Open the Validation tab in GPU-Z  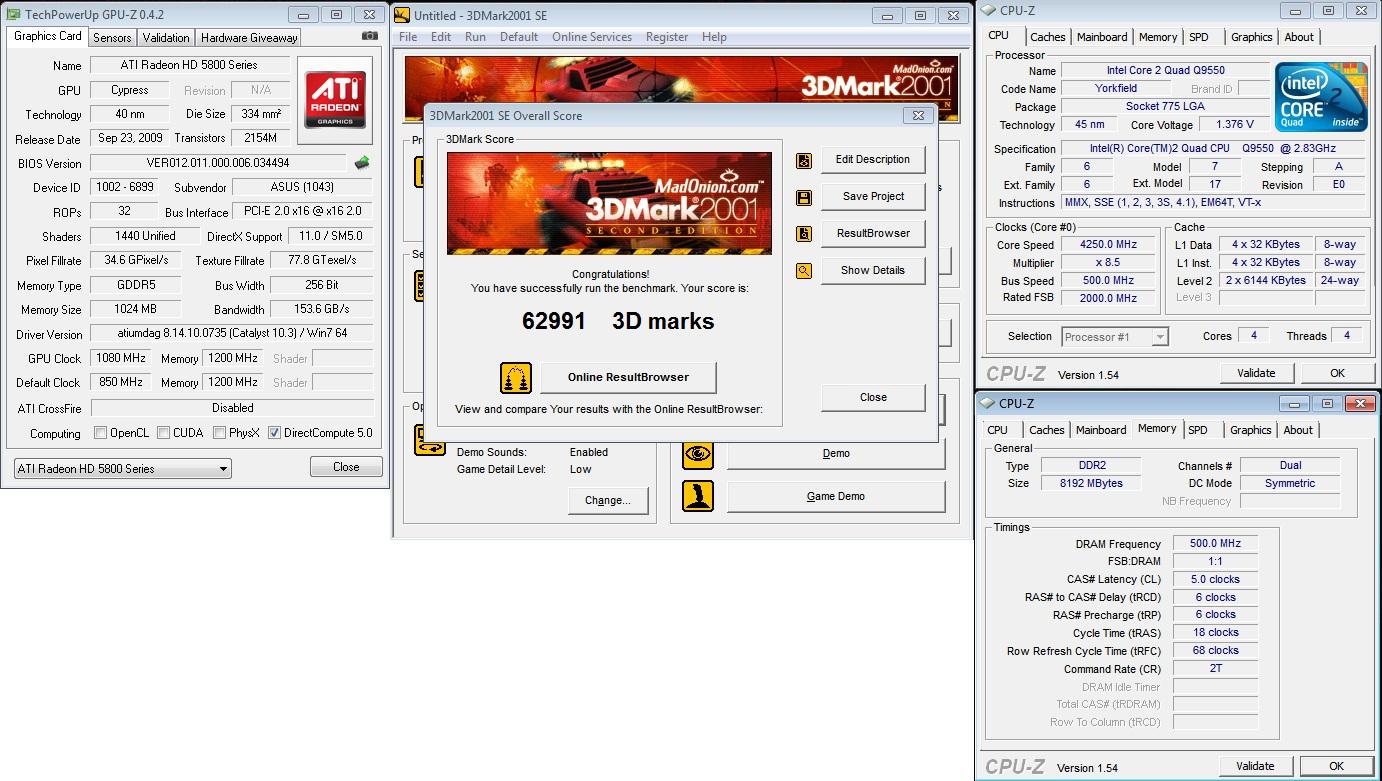166,37
